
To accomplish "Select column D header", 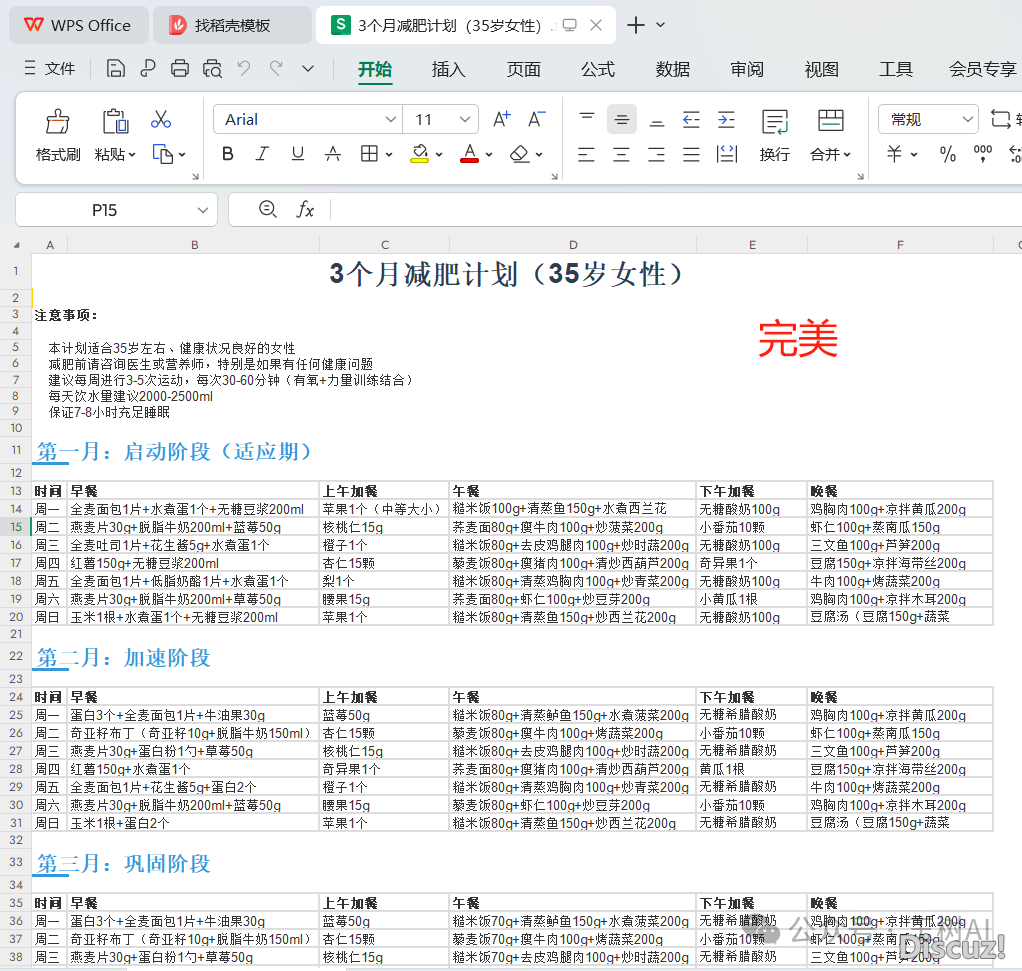I will (x=573, y=245).
